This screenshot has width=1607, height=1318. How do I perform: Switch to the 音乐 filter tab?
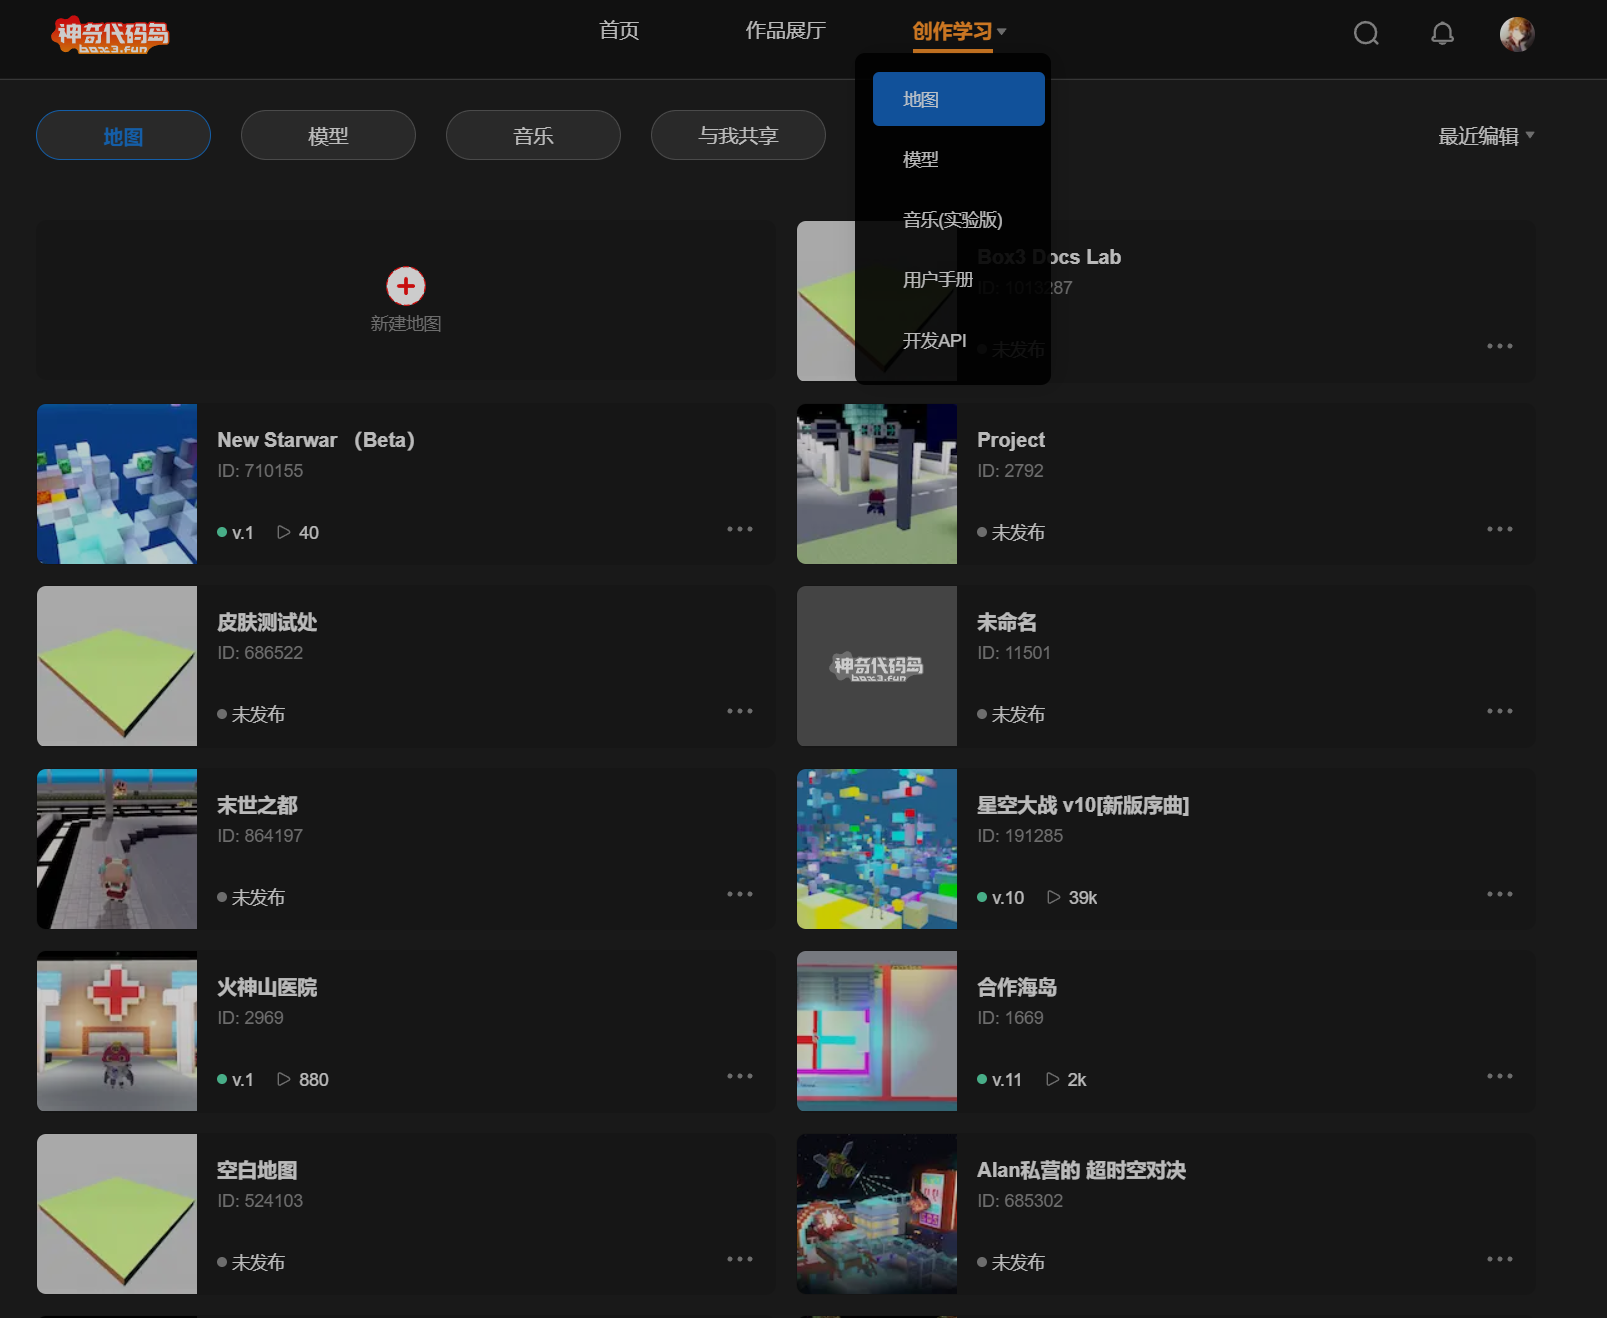point(533,135)
